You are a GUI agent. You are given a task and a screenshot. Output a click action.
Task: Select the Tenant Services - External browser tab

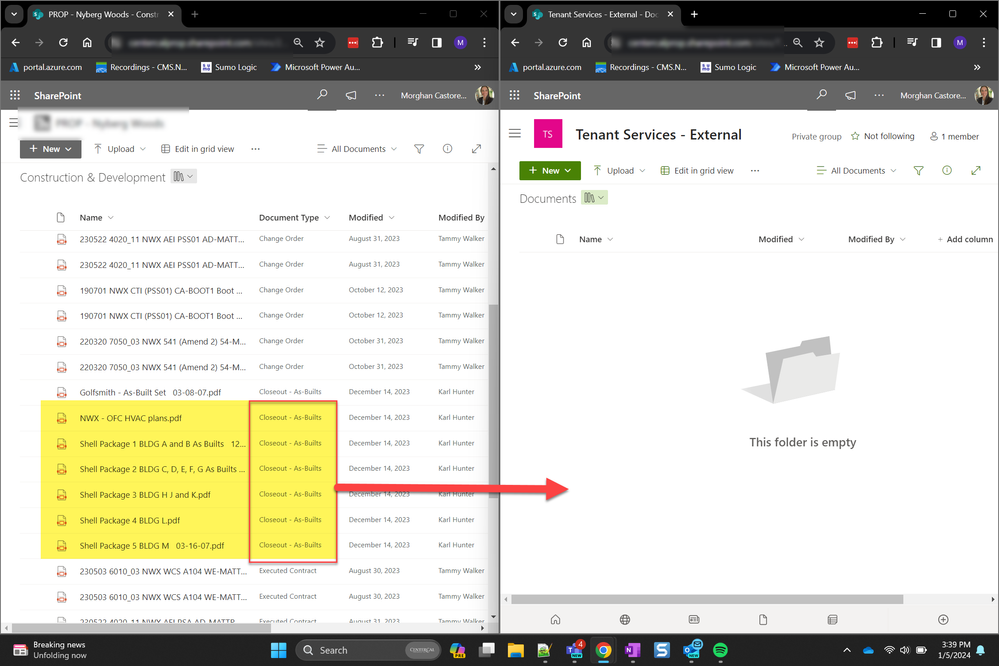[x=603, y=14]
